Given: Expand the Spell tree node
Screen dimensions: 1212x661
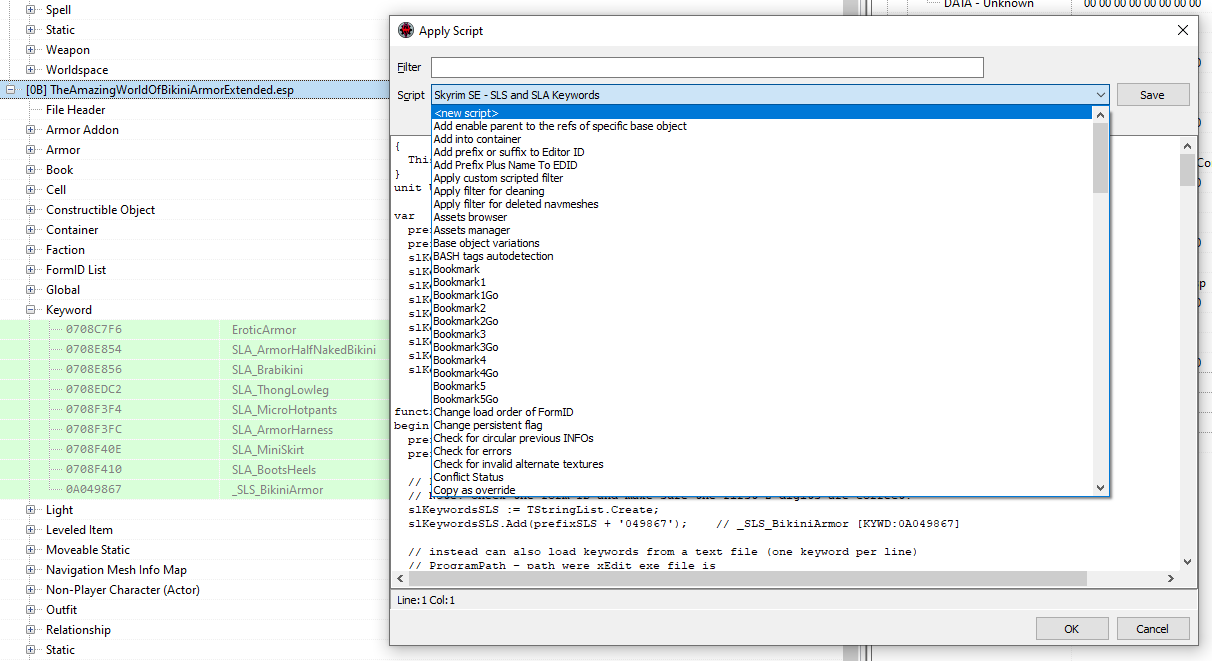Looking at the screenshot, I should [30, 10].
